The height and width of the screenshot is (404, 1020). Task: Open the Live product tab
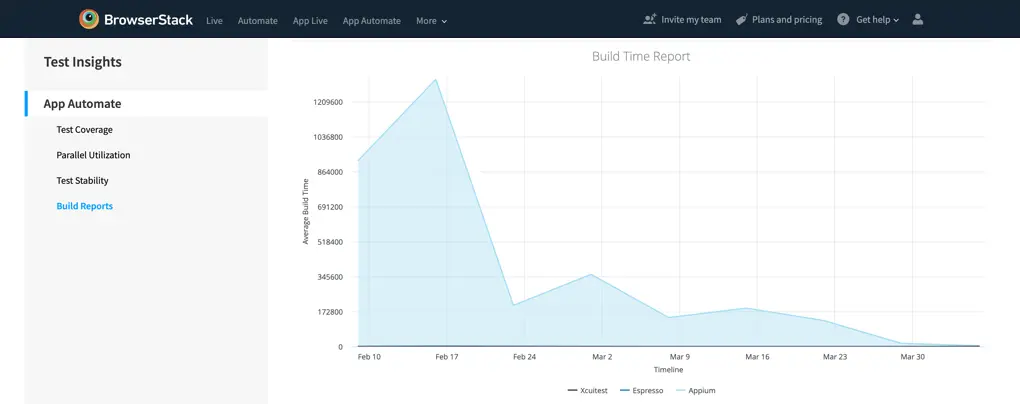click(x=214, y=20)
